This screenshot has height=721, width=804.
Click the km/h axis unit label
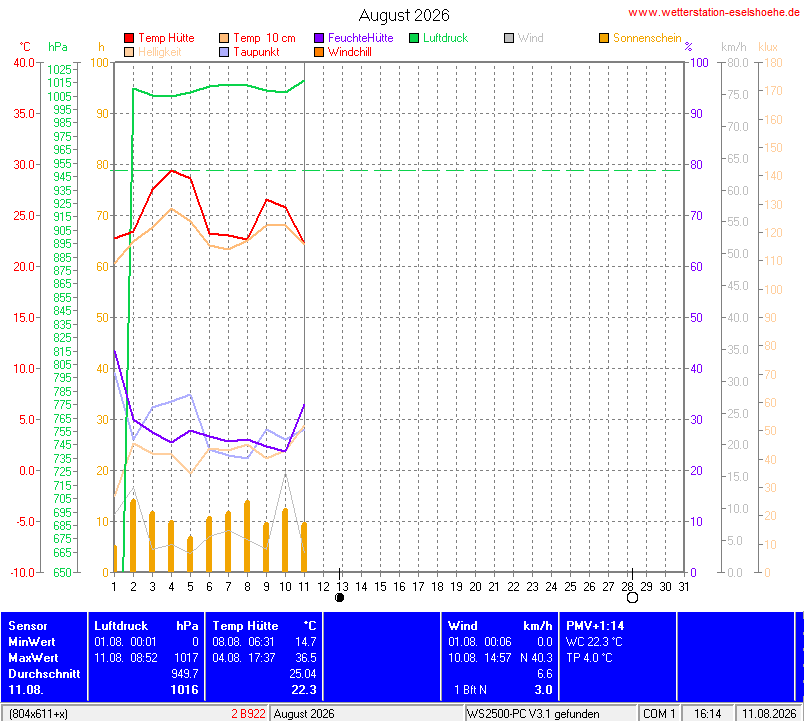point(734,47)
